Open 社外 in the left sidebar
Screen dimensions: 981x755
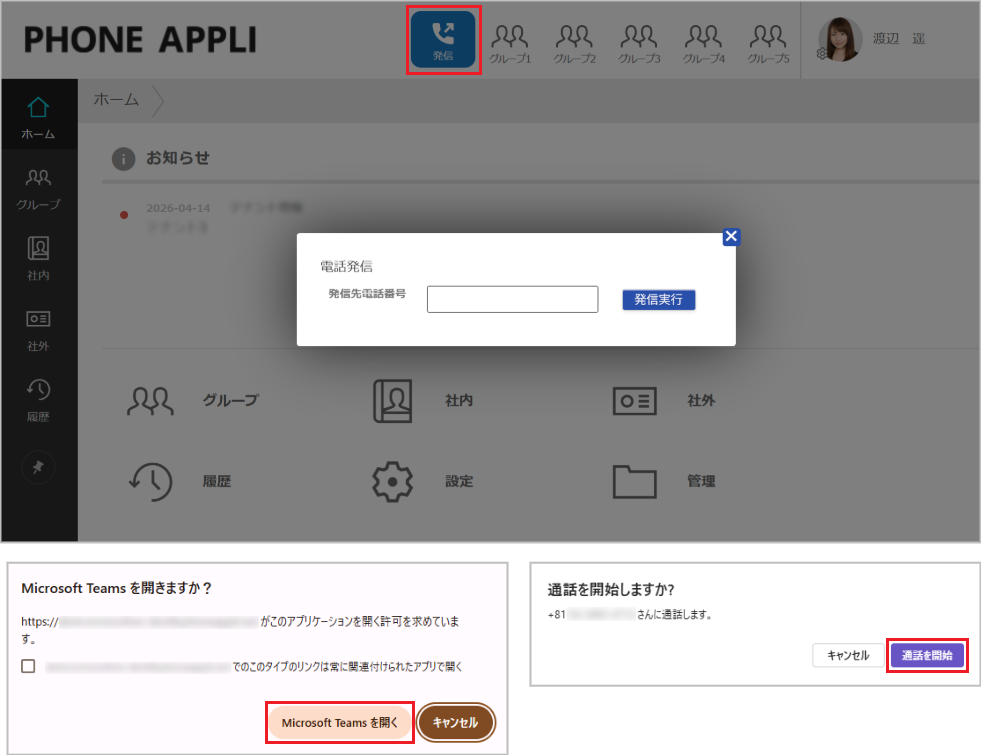(x=38, y=330)
